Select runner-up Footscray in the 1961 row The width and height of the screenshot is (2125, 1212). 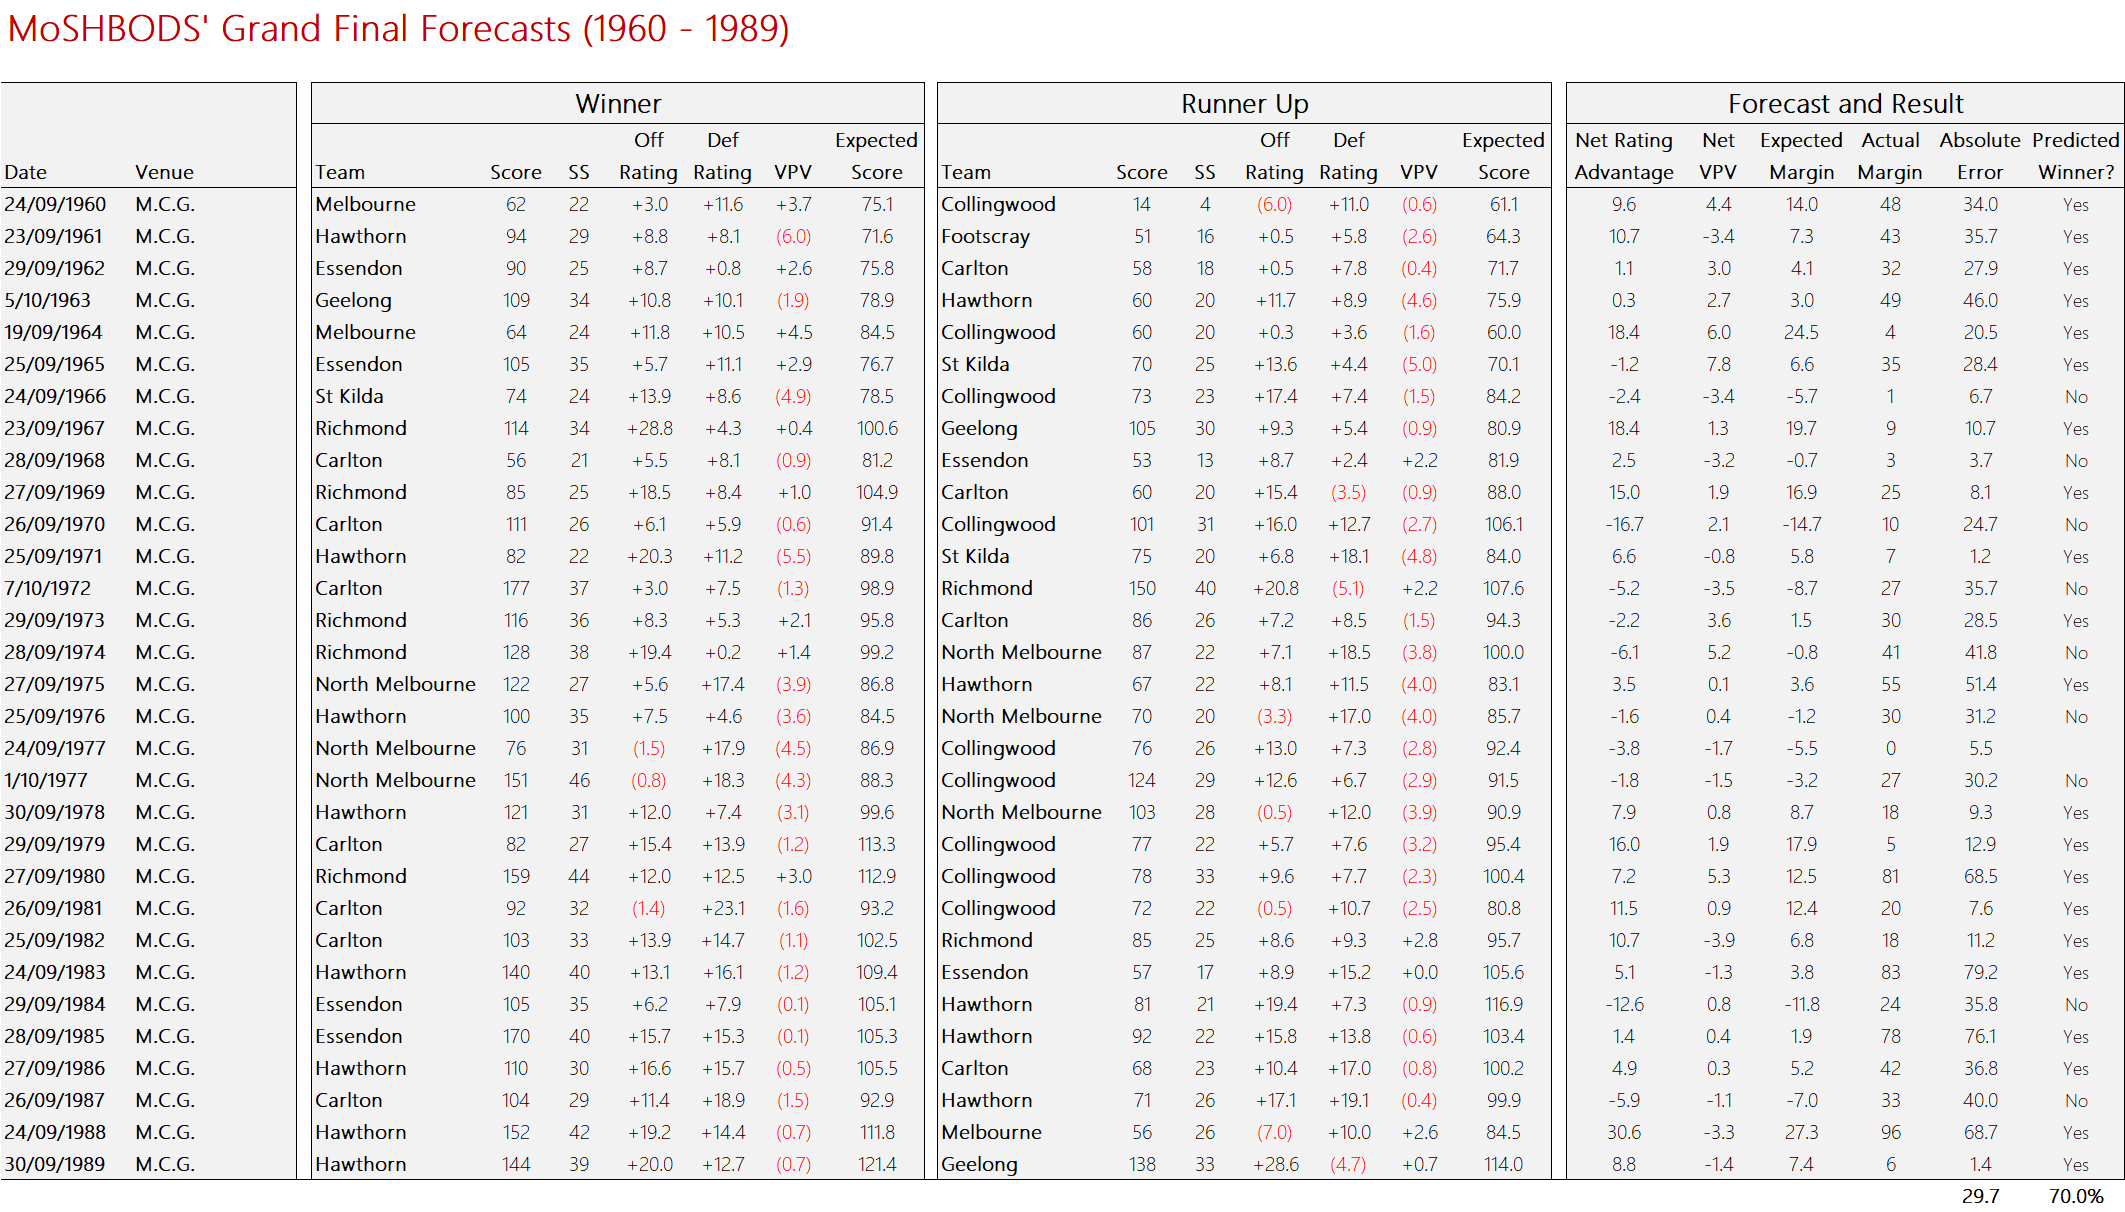click(985, 236)
